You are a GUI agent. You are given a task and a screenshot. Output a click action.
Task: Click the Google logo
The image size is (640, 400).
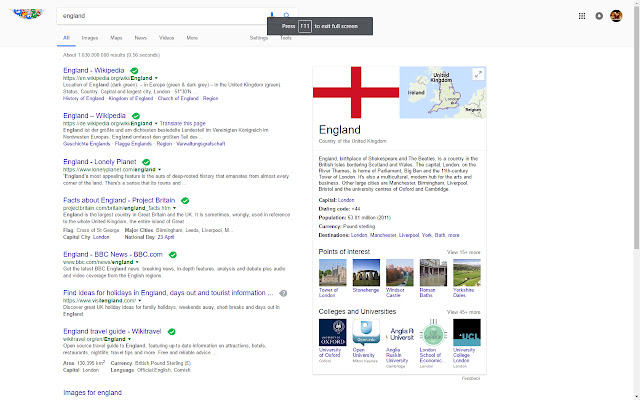point(28,14)
